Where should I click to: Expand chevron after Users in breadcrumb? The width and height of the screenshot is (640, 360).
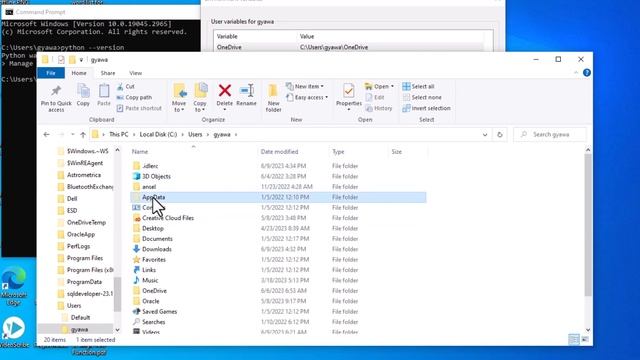point(208,134)
